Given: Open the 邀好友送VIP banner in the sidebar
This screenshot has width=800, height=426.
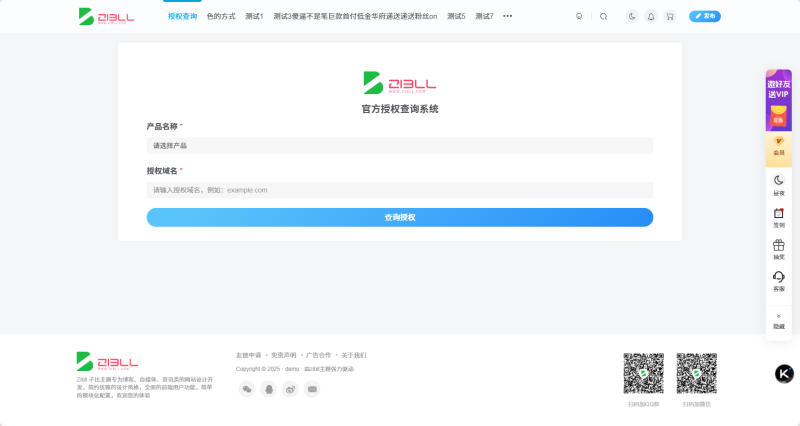Looking at the screenshot, I should [779, 101].
